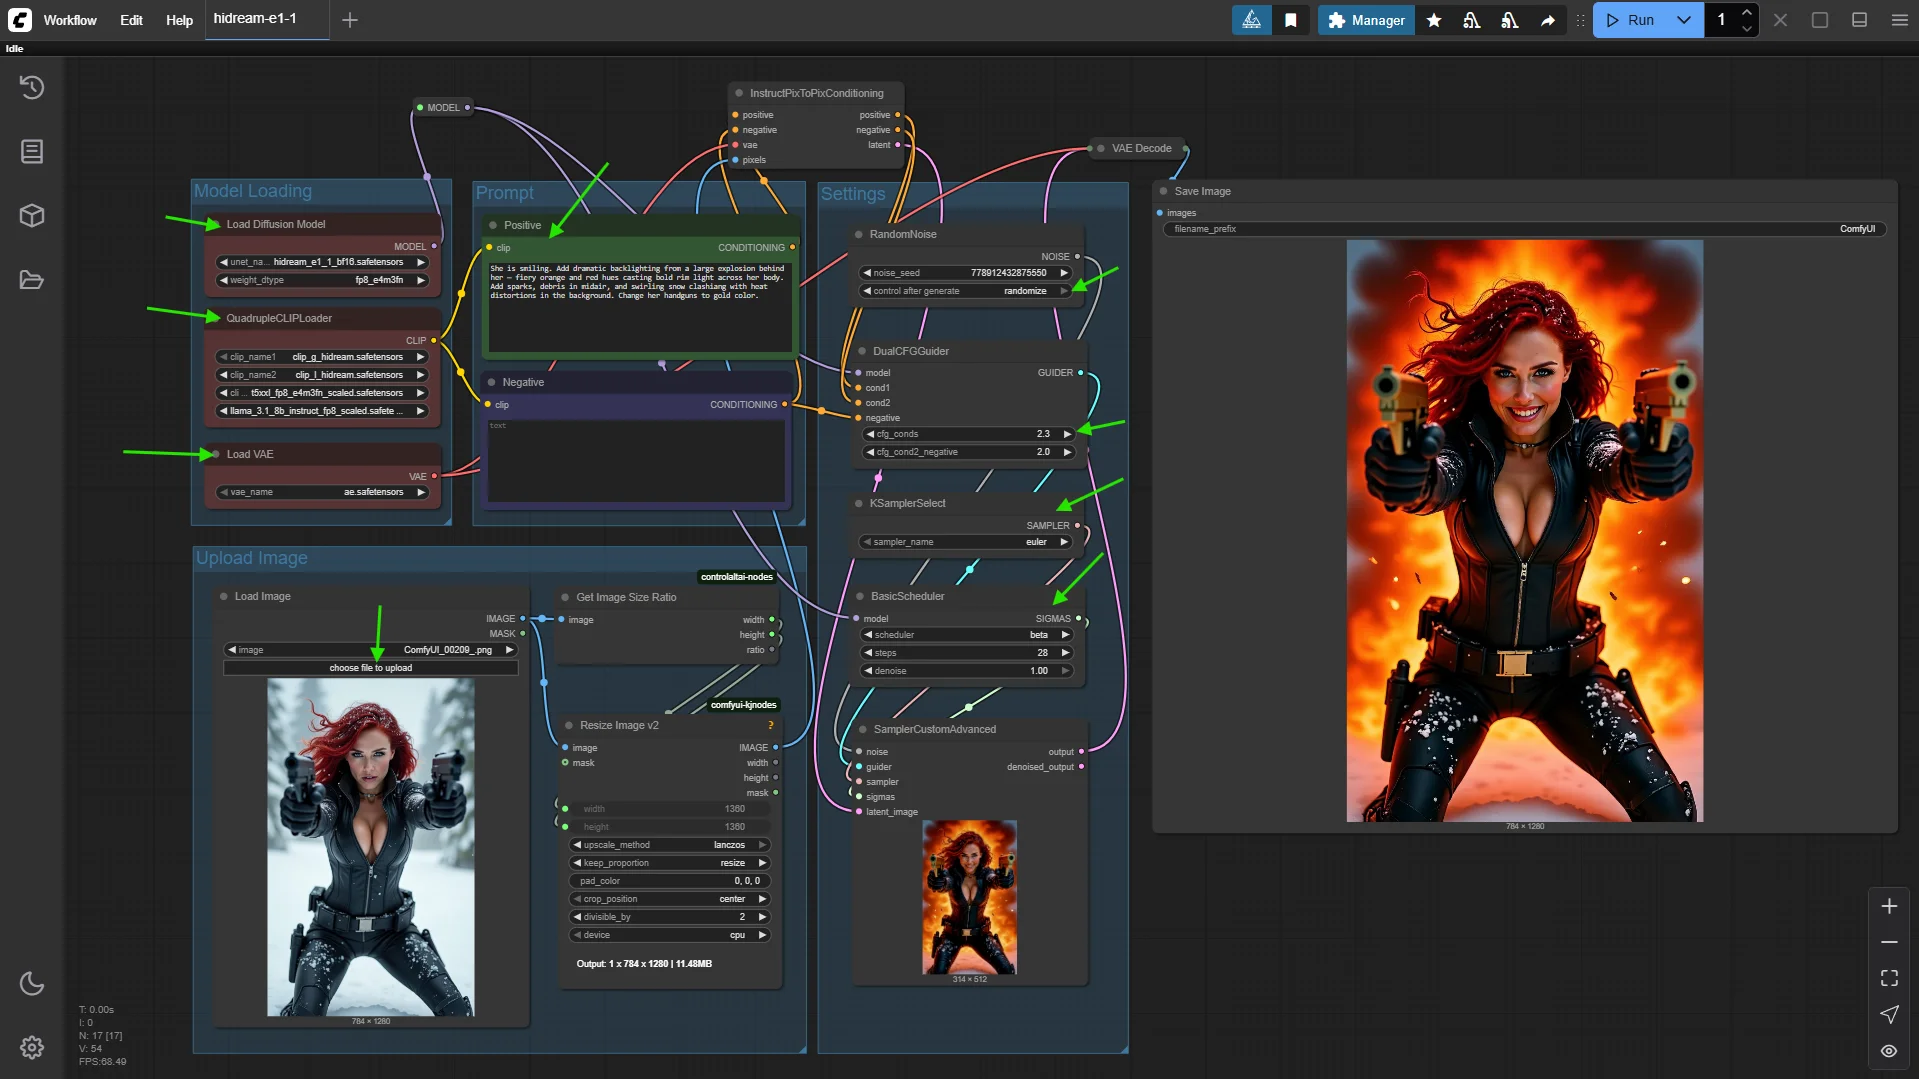
Task: Increase cfg_conds value with right arrow
Action: (1067, 435)
